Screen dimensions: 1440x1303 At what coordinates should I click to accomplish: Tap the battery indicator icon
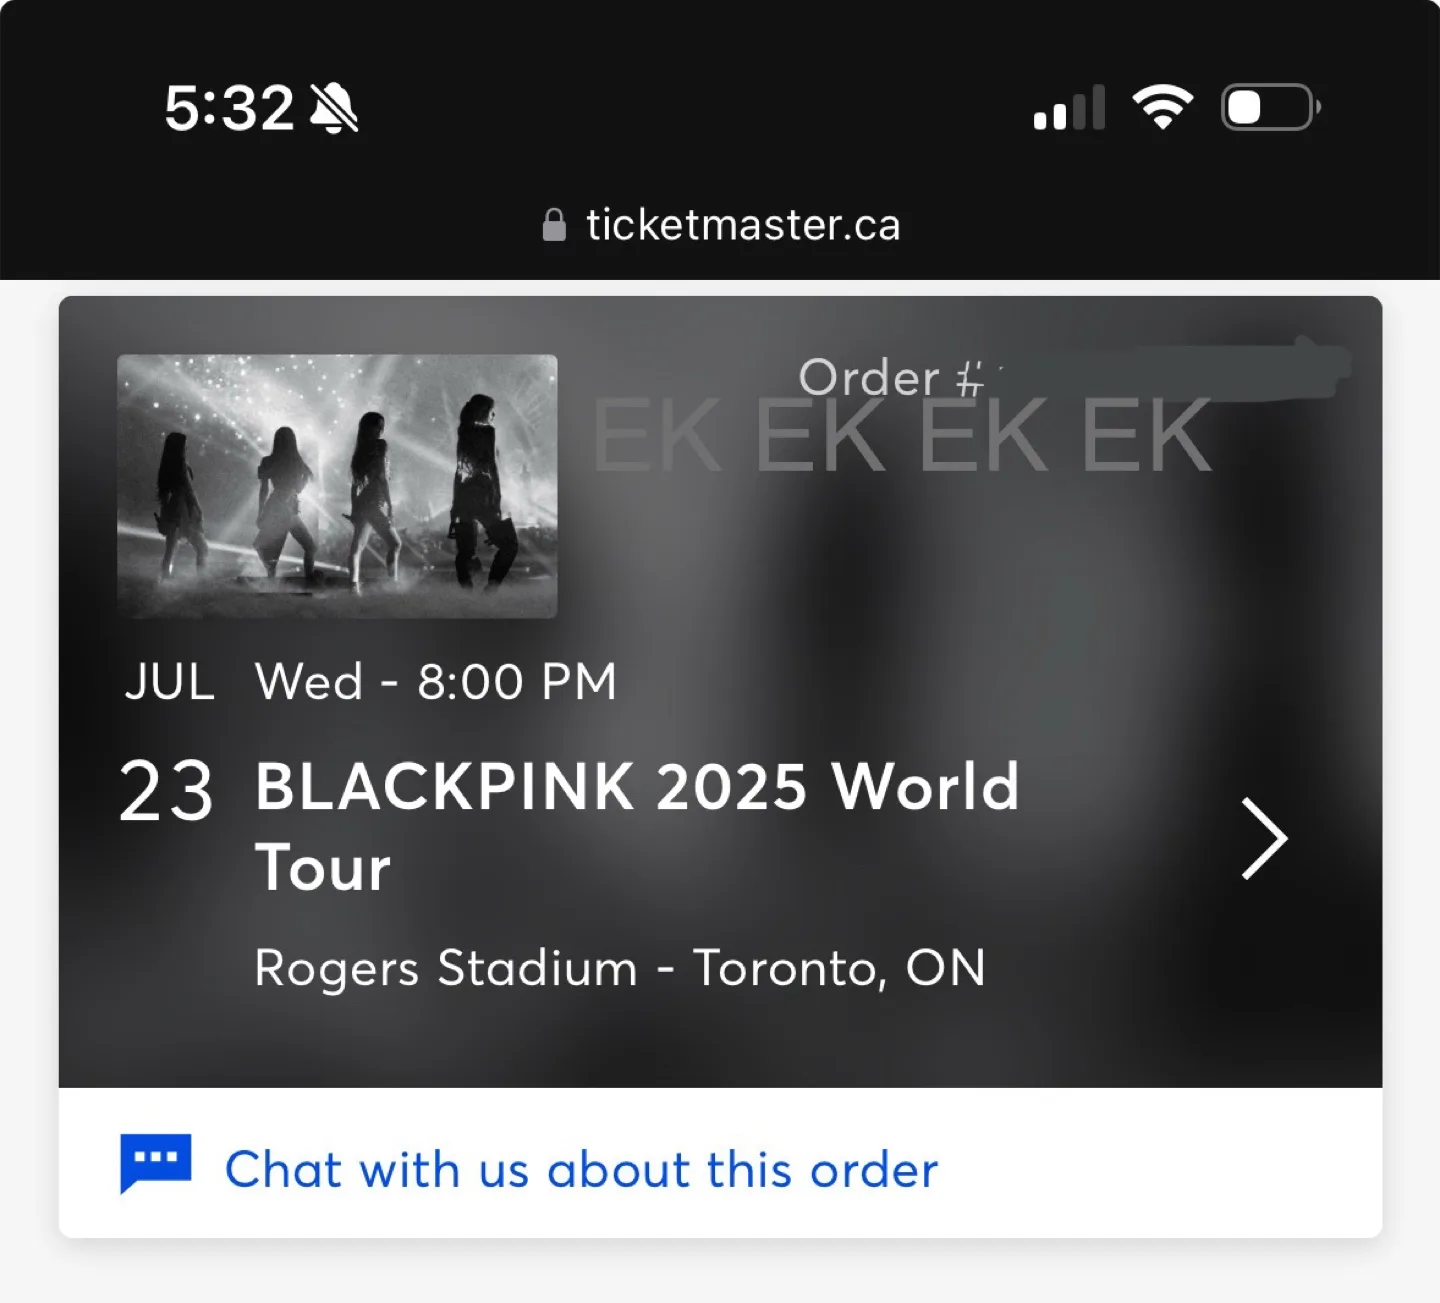tap(1271, 107)
